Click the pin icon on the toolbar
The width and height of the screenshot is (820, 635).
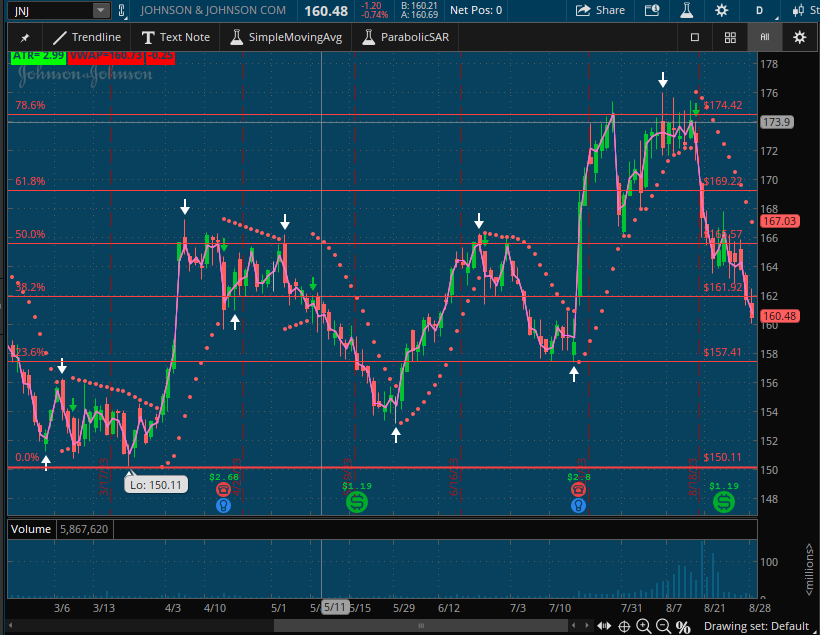[25, 37]
